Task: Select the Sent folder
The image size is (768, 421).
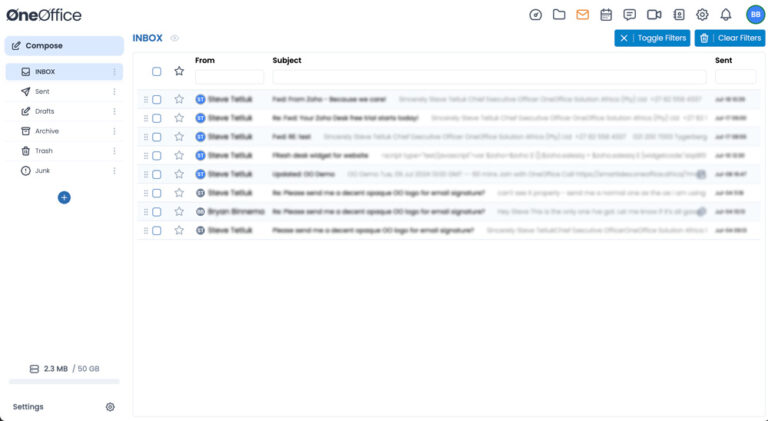Action: (x=42, y=91)
